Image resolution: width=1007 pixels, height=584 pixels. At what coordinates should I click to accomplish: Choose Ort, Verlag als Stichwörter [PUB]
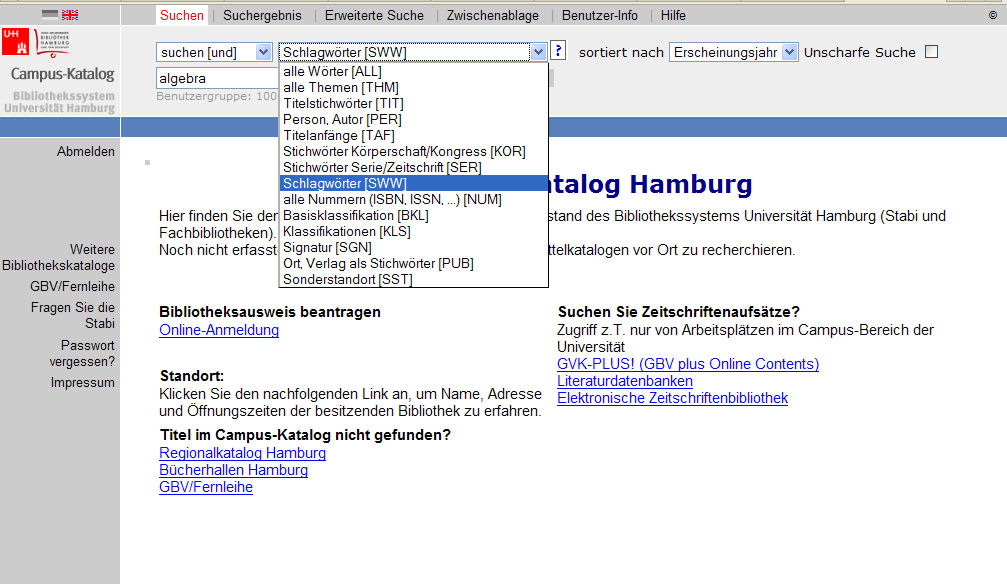coord(414,263)
